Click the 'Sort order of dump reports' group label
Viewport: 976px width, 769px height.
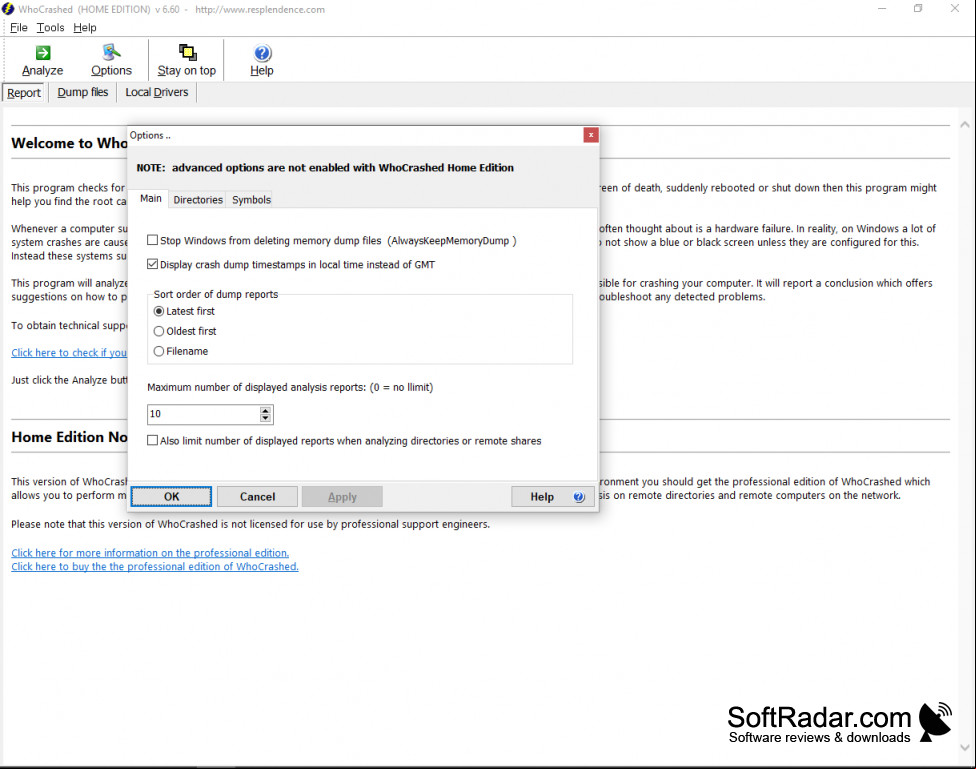point(216,295)
